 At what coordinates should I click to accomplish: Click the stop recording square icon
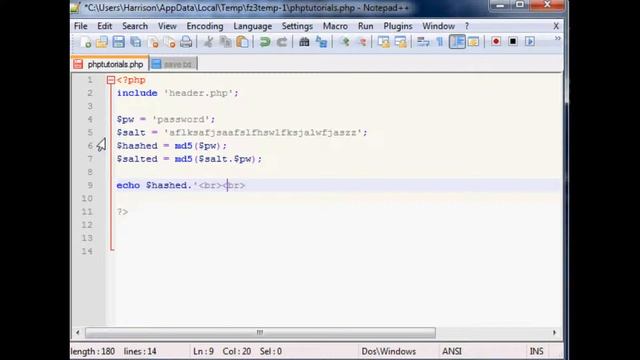pyautogui.click(x=513, y=42)
